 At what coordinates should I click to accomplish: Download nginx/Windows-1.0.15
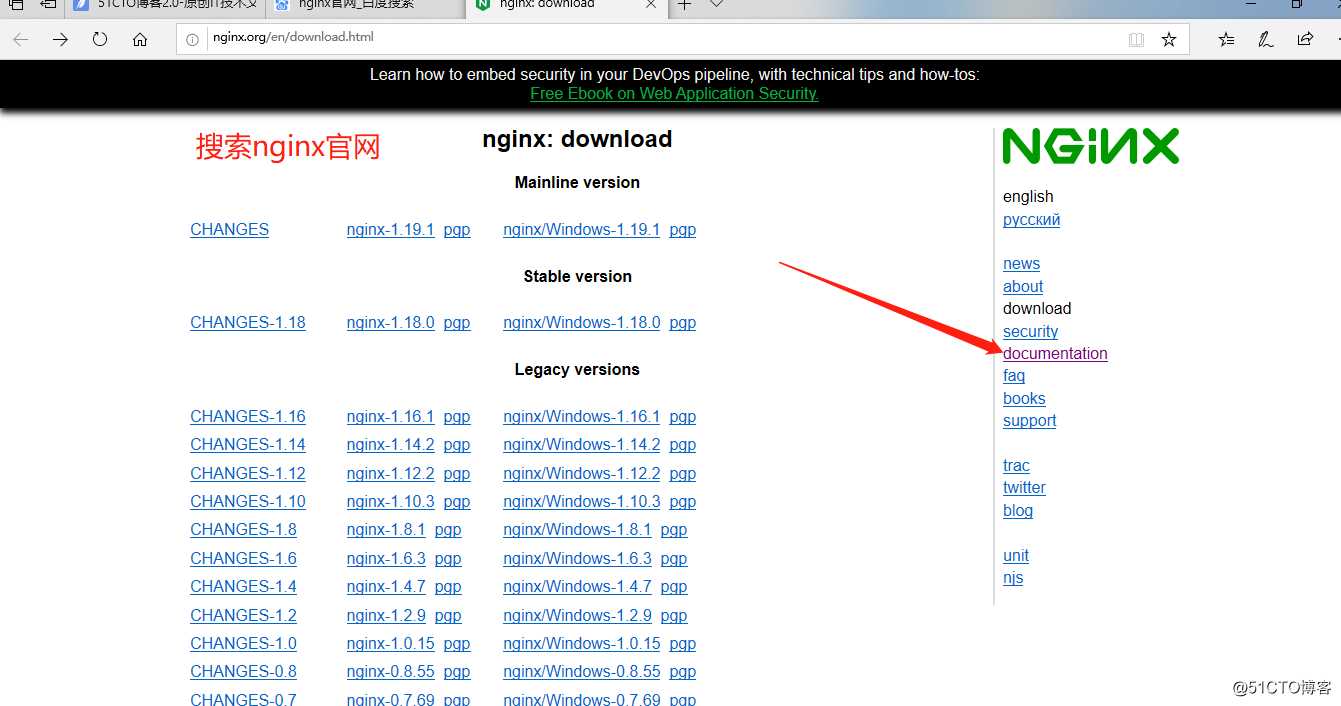pos(581,643)
